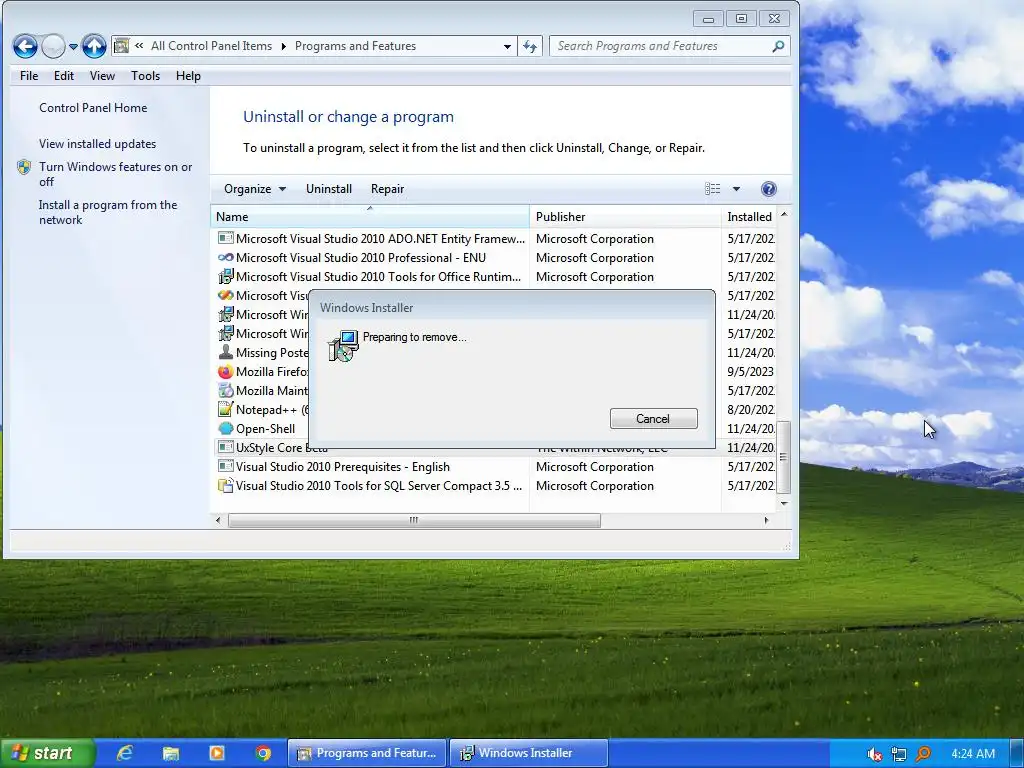
Task: Click the 4:24 AM clock
Action: (x=973, y=754)
